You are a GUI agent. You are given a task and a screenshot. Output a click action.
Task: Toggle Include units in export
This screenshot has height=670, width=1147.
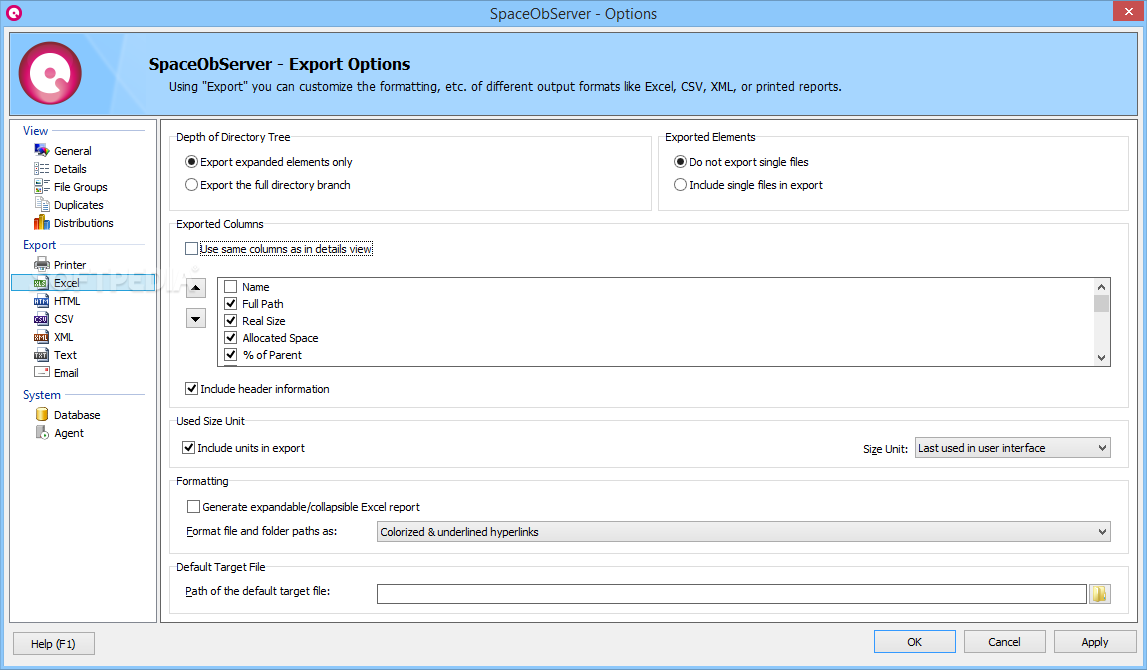click(x=189, y=448)
